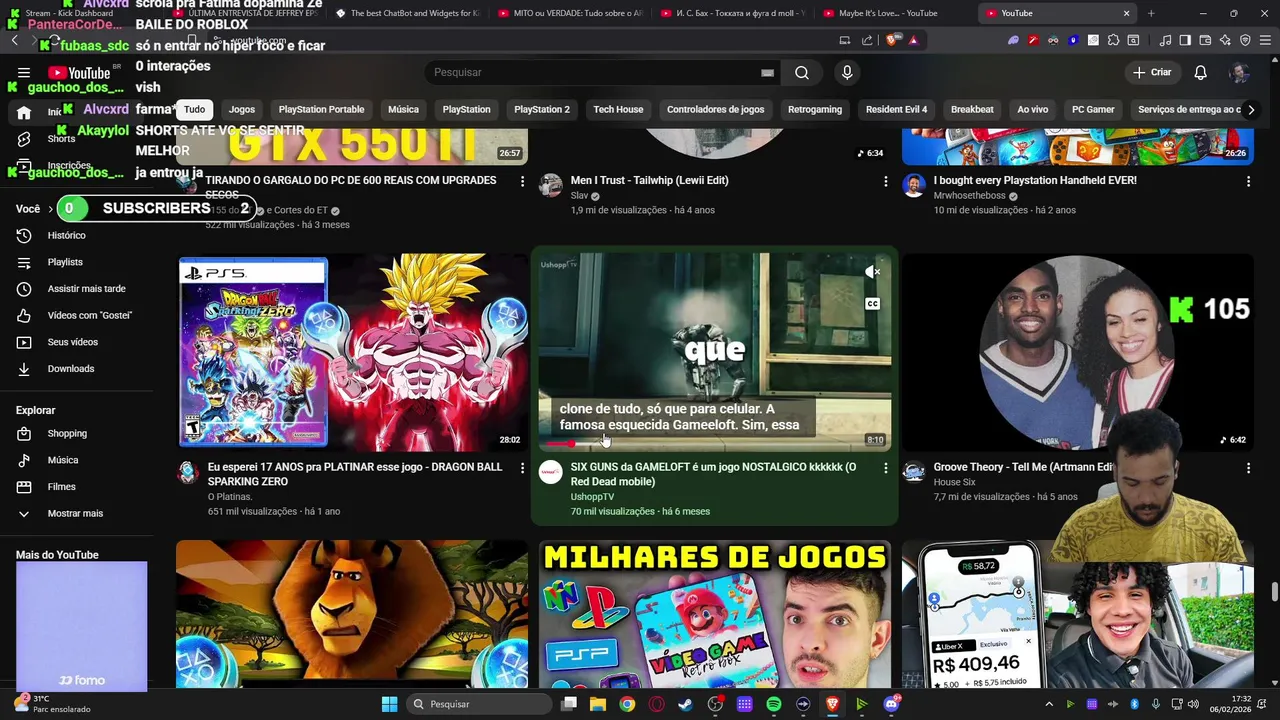
Task: Click the Brave Rewards triangle icon
Action: (x=913, y=40)
